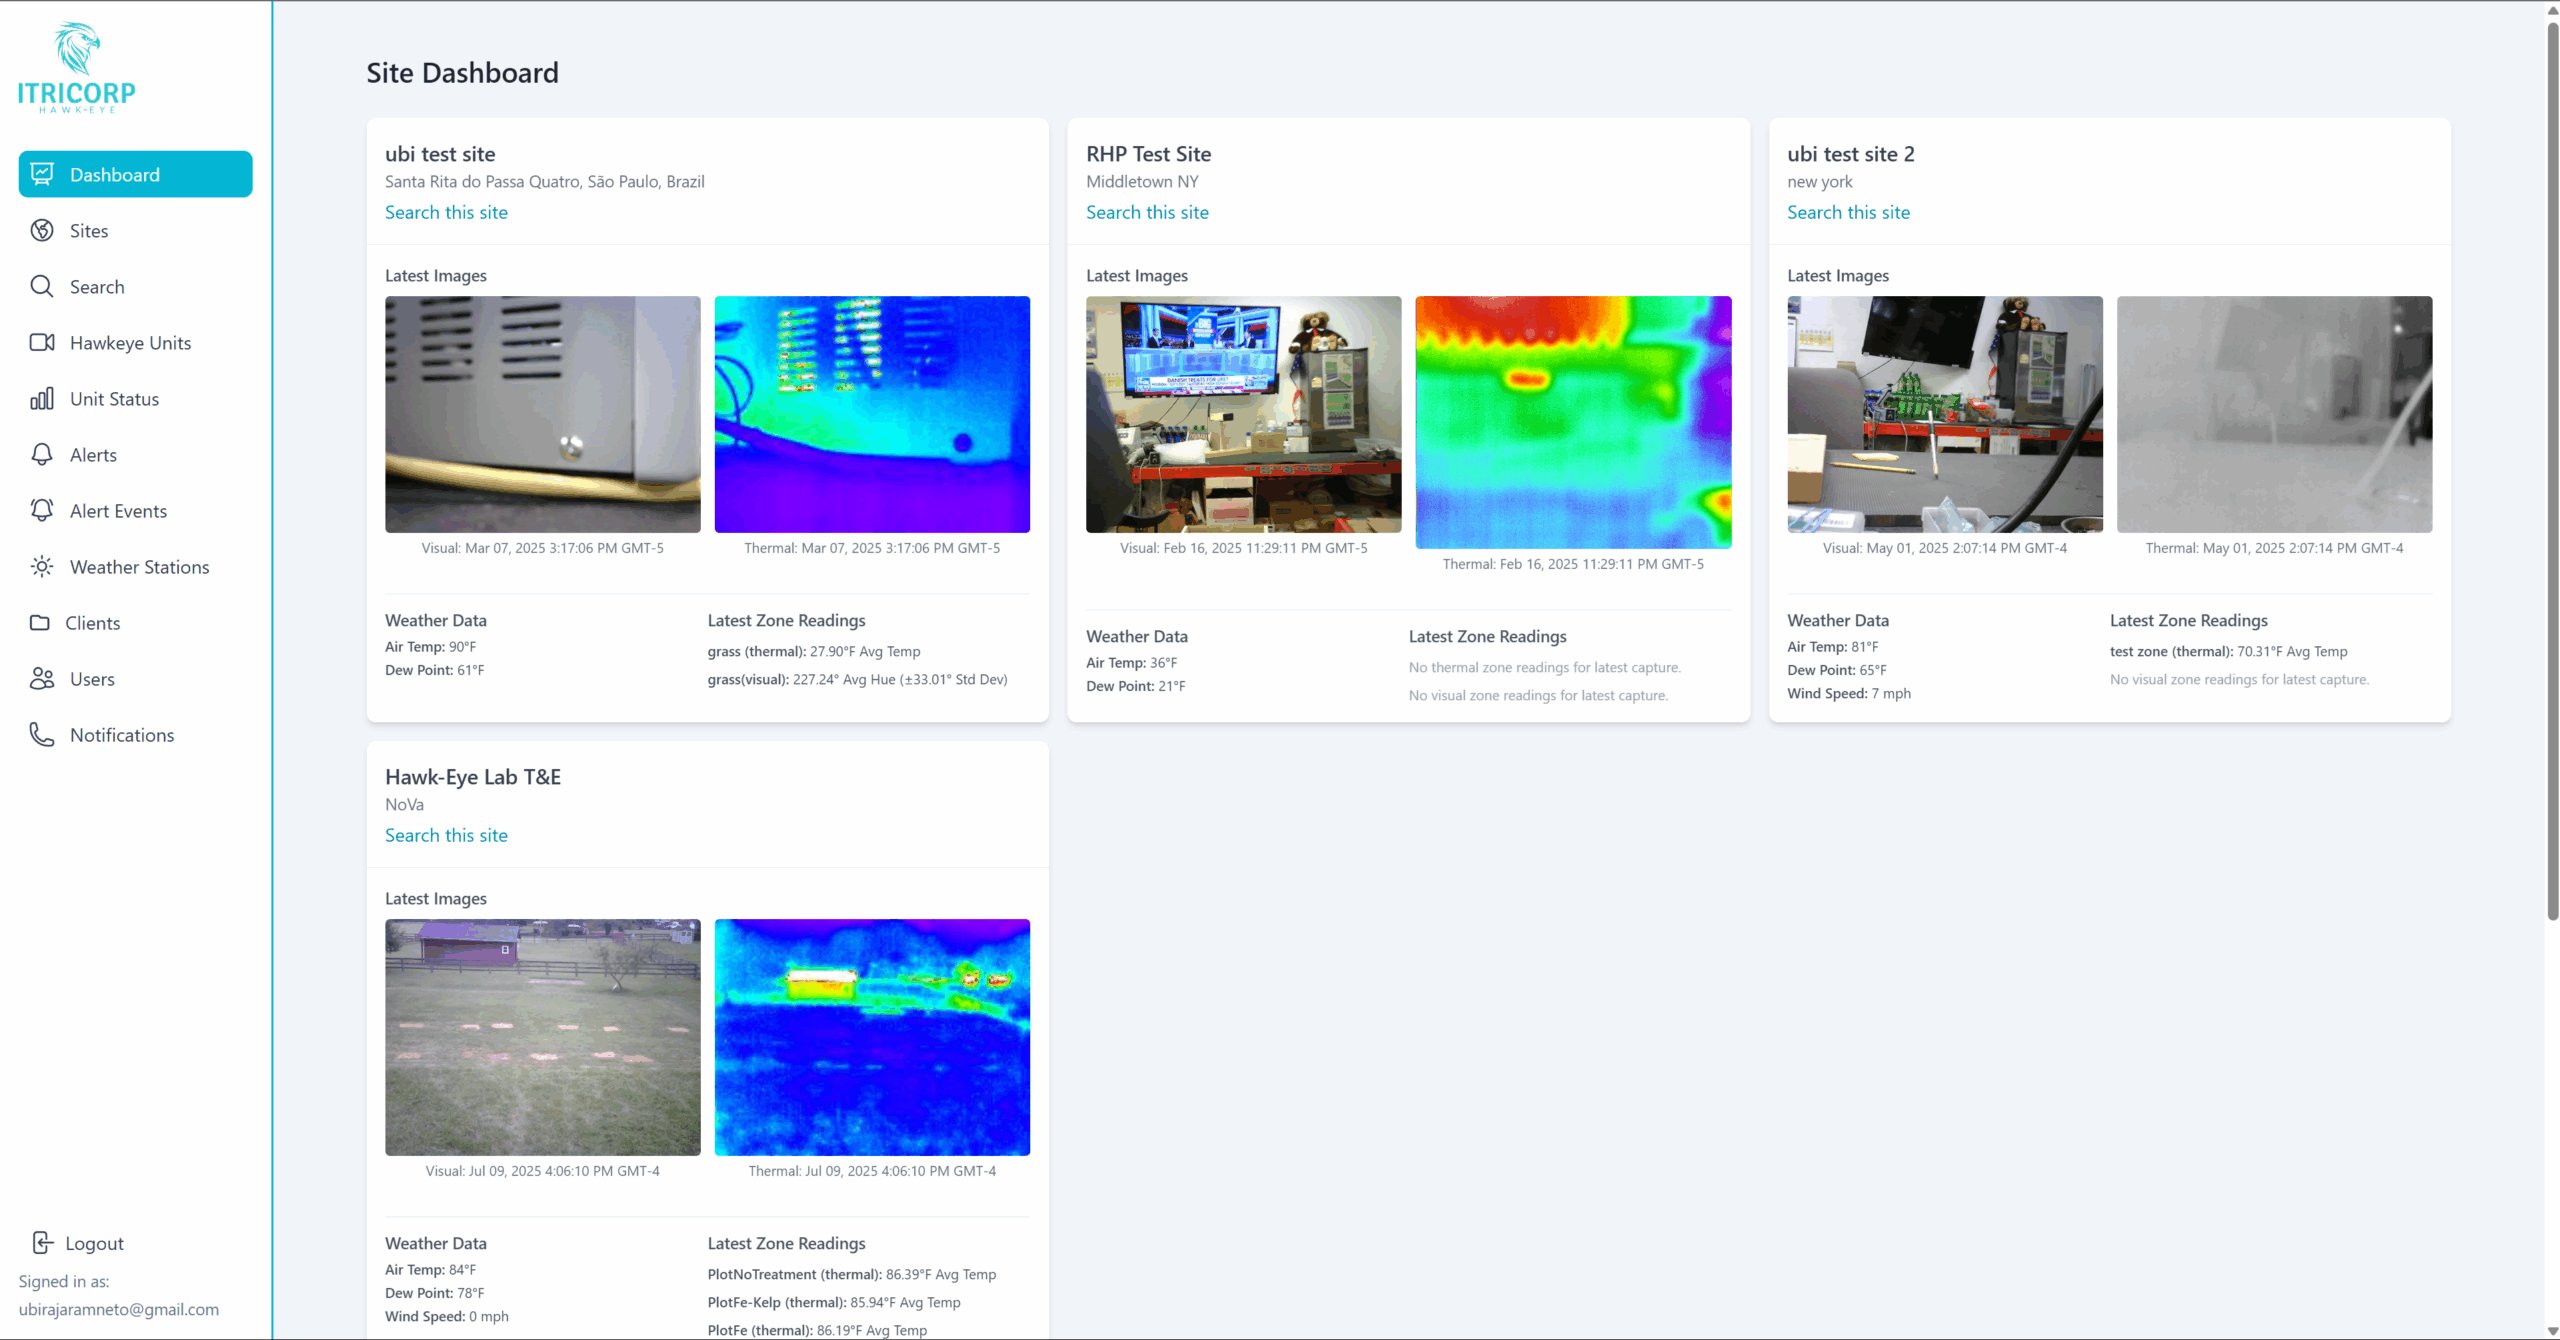
Task: Click the Notifications phone icon
Action: point(42,735)
